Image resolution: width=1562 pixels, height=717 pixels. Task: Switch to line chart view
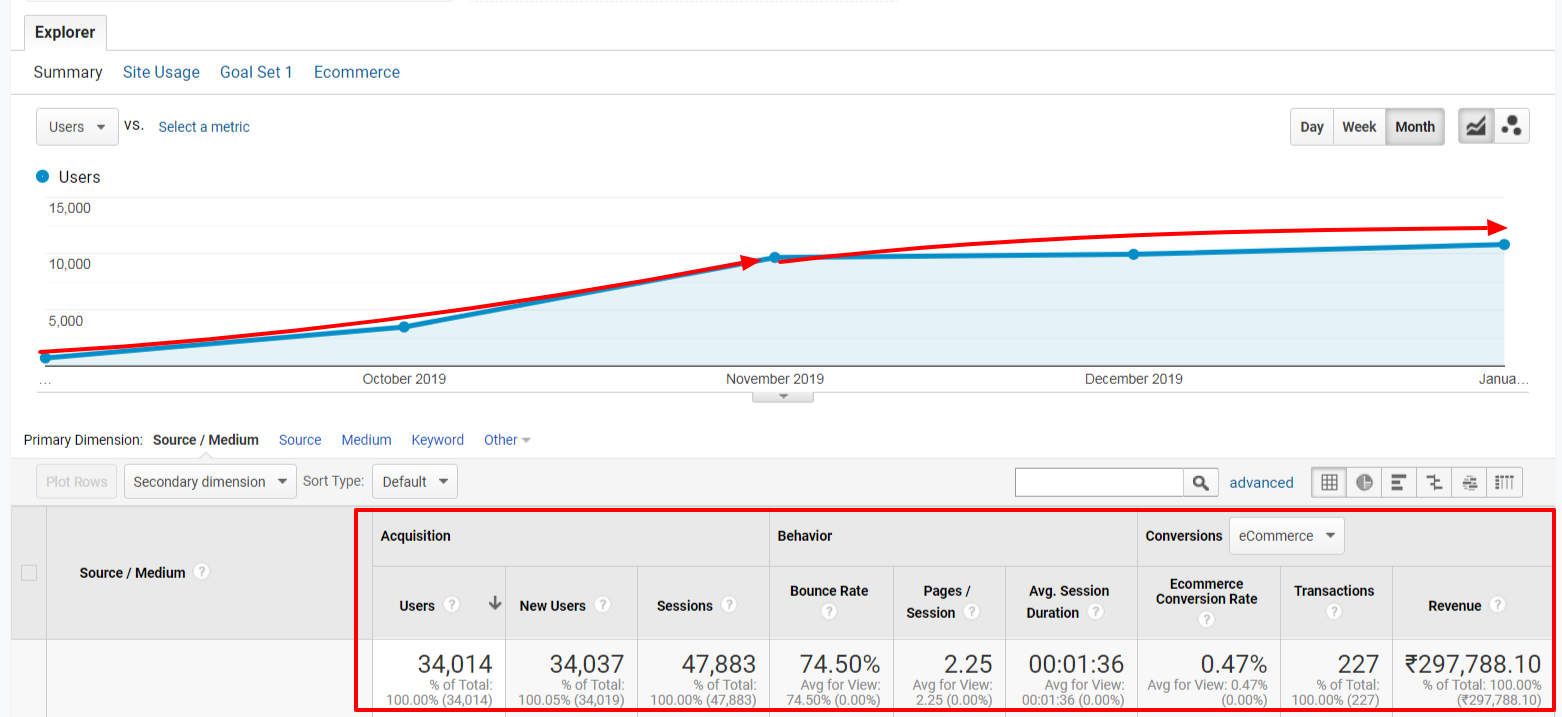tap(1476, 126)
